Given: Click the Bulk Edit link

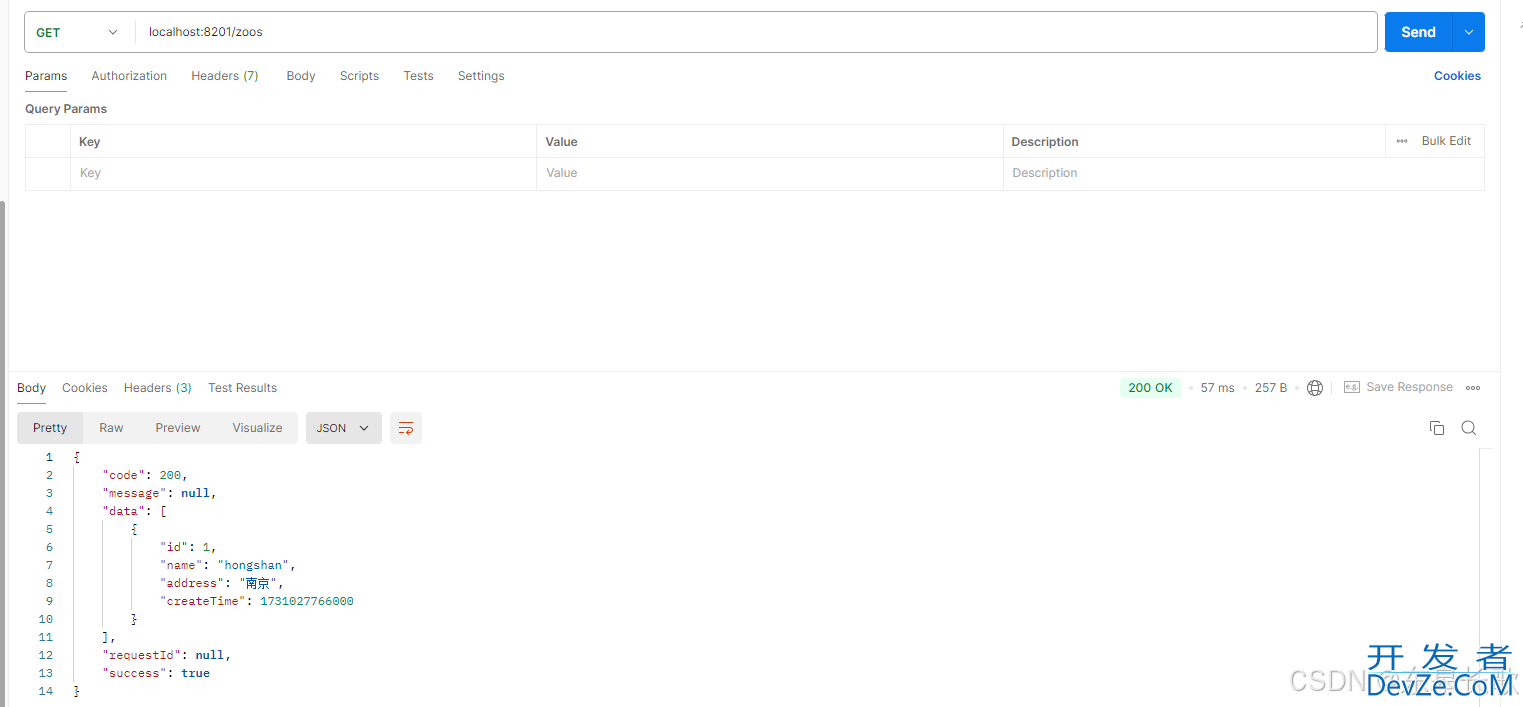Looking at the screenshot, I should (1446, 141).
